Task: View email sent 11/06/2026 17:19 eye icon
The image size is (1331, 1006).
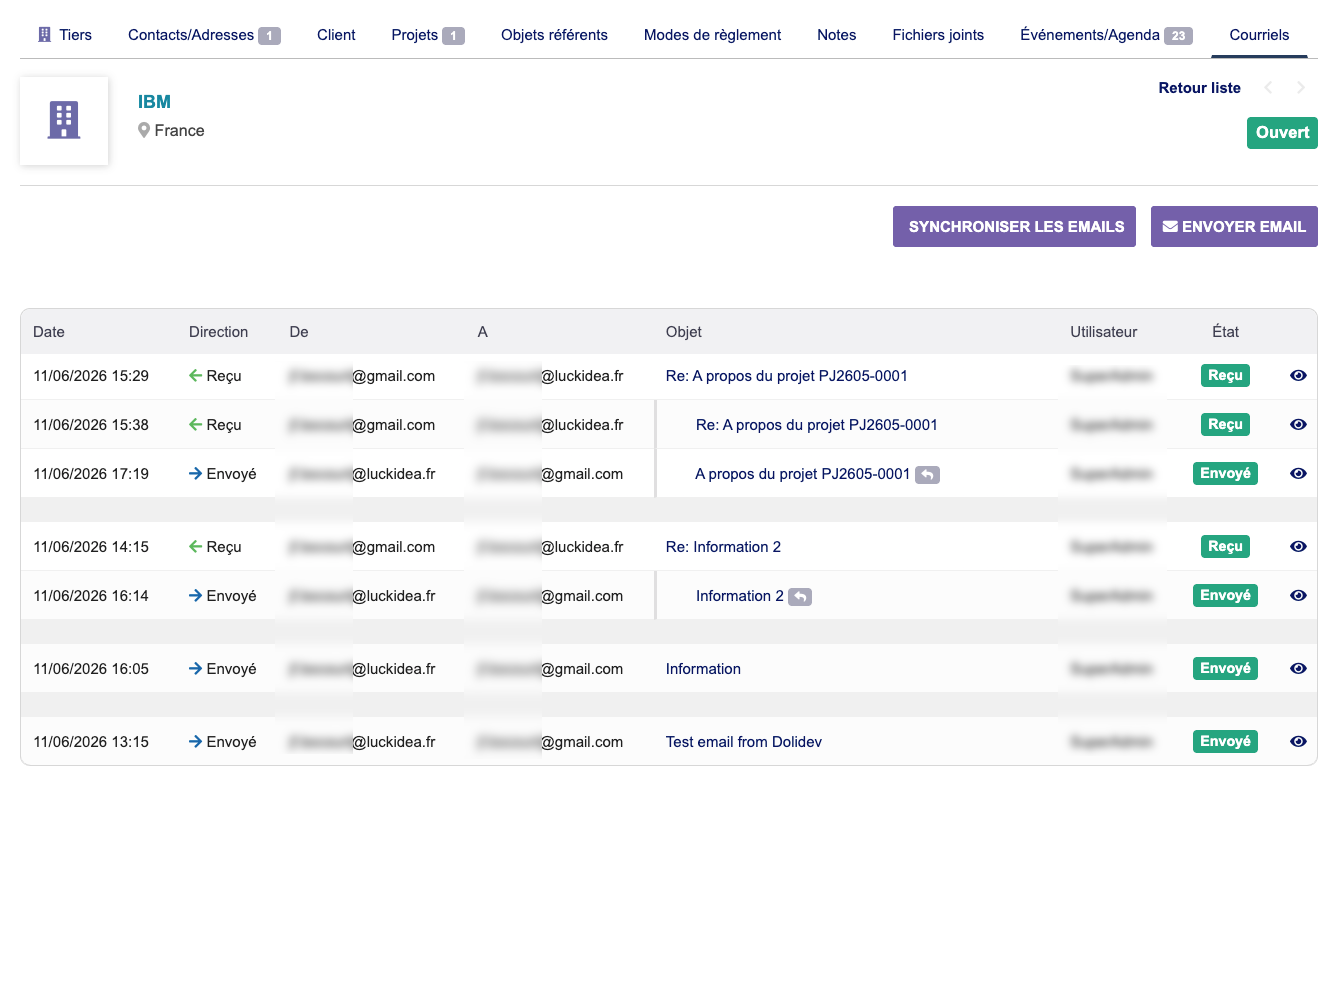Action: 1298,474
